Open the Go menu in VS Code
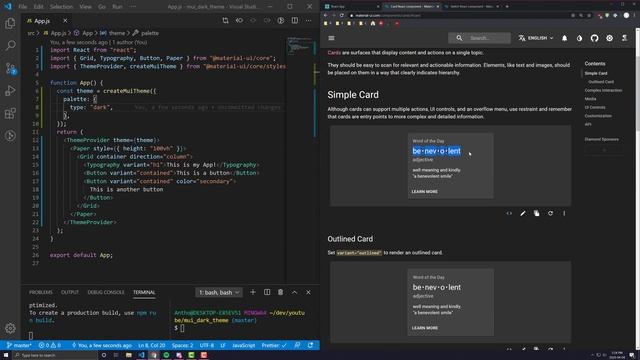The width and height of the screenshot is (640, 360). pos(102,7)
